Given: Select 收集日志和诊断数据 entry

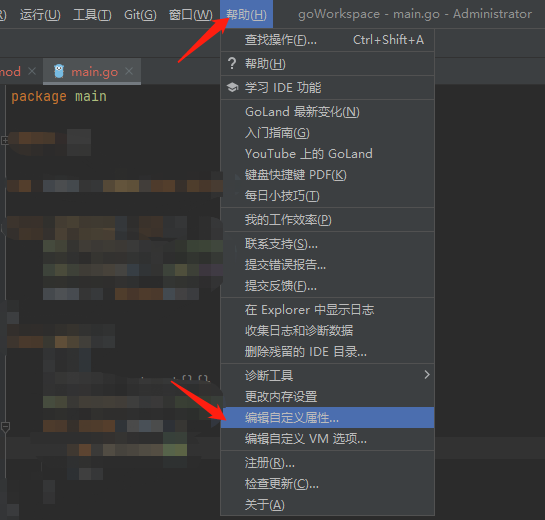Looking at the screenshot, I should point(327,331).
